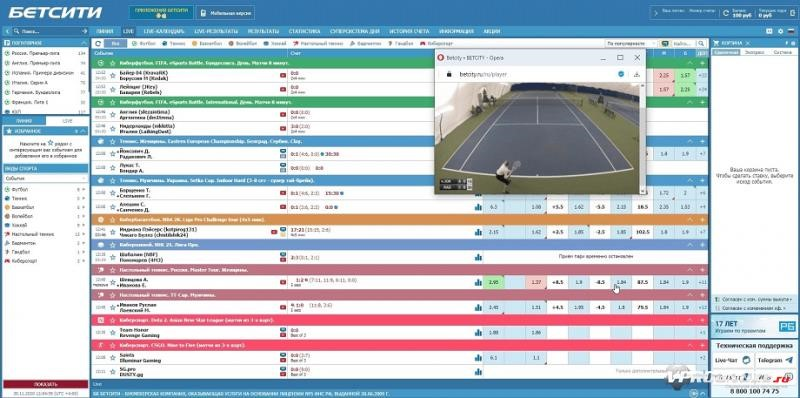Add Шипкова match to favorites star
The image size is (800, 398).
[113, 282]
